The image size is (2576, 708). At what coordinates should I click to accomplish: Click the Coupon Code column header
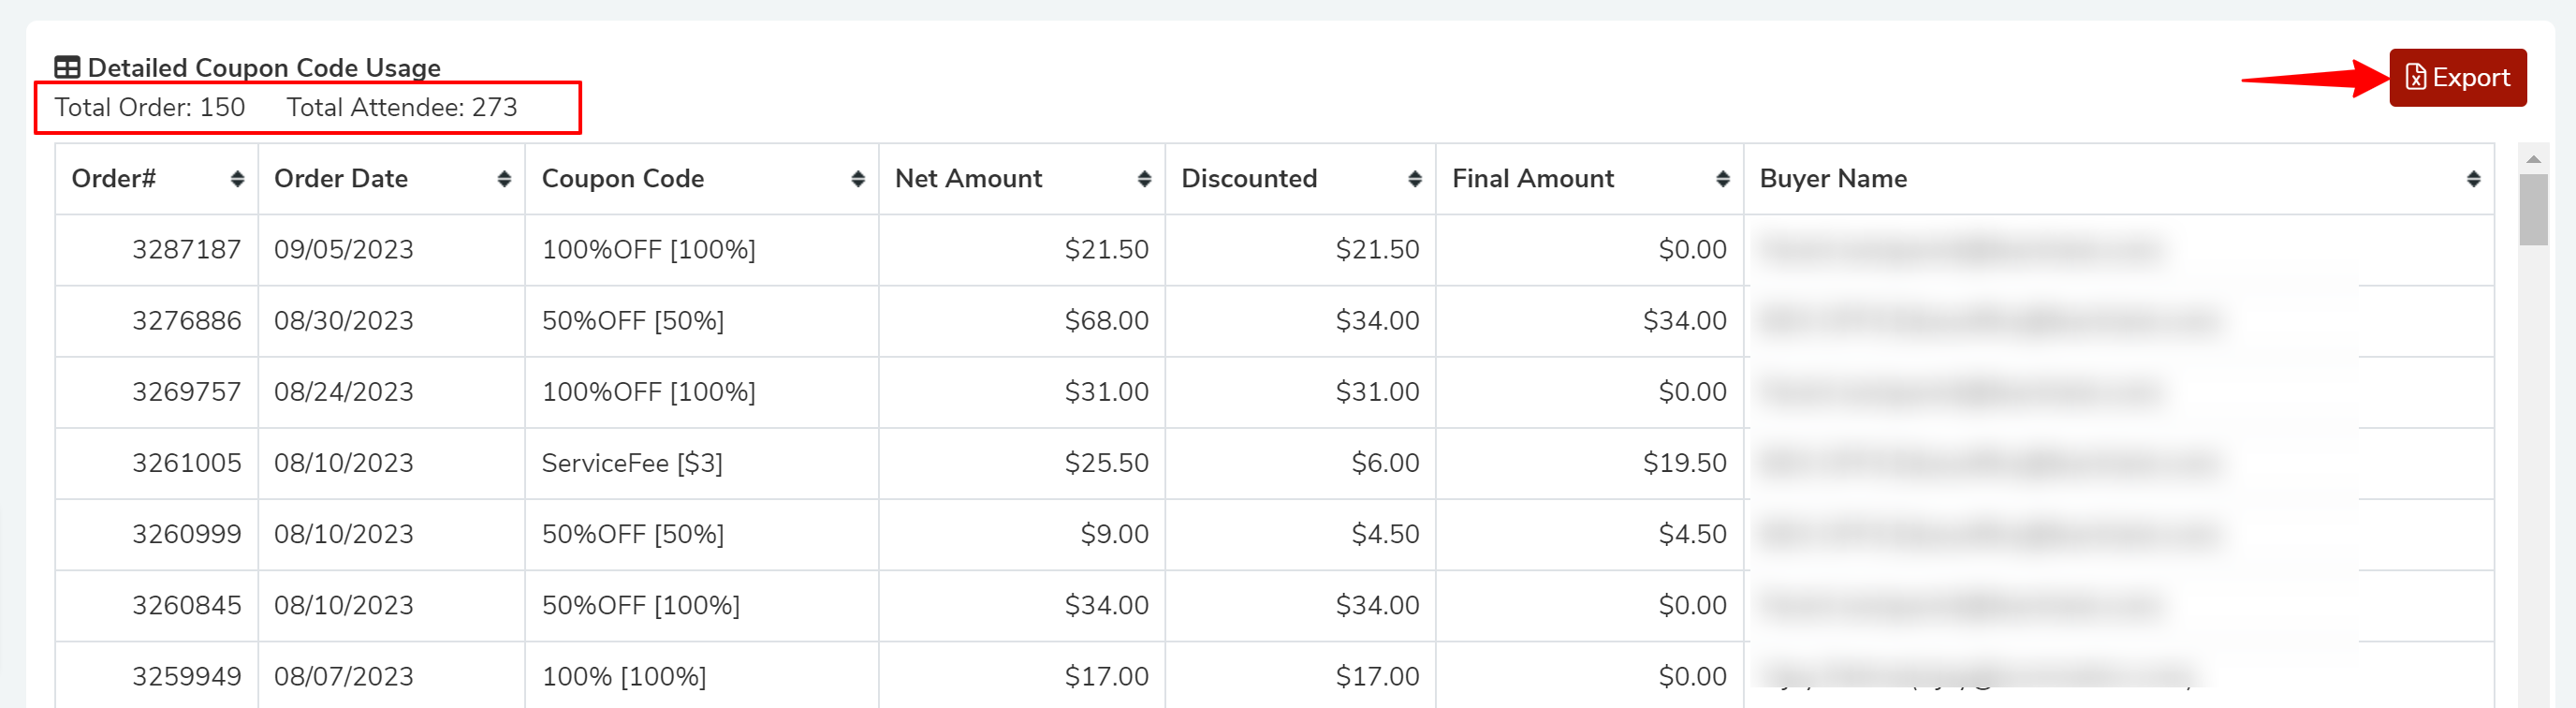point(623,179)
